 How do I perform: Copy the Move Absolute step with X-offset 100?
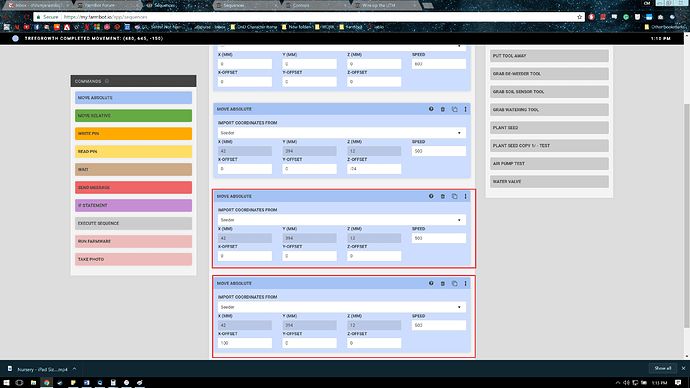455,283
